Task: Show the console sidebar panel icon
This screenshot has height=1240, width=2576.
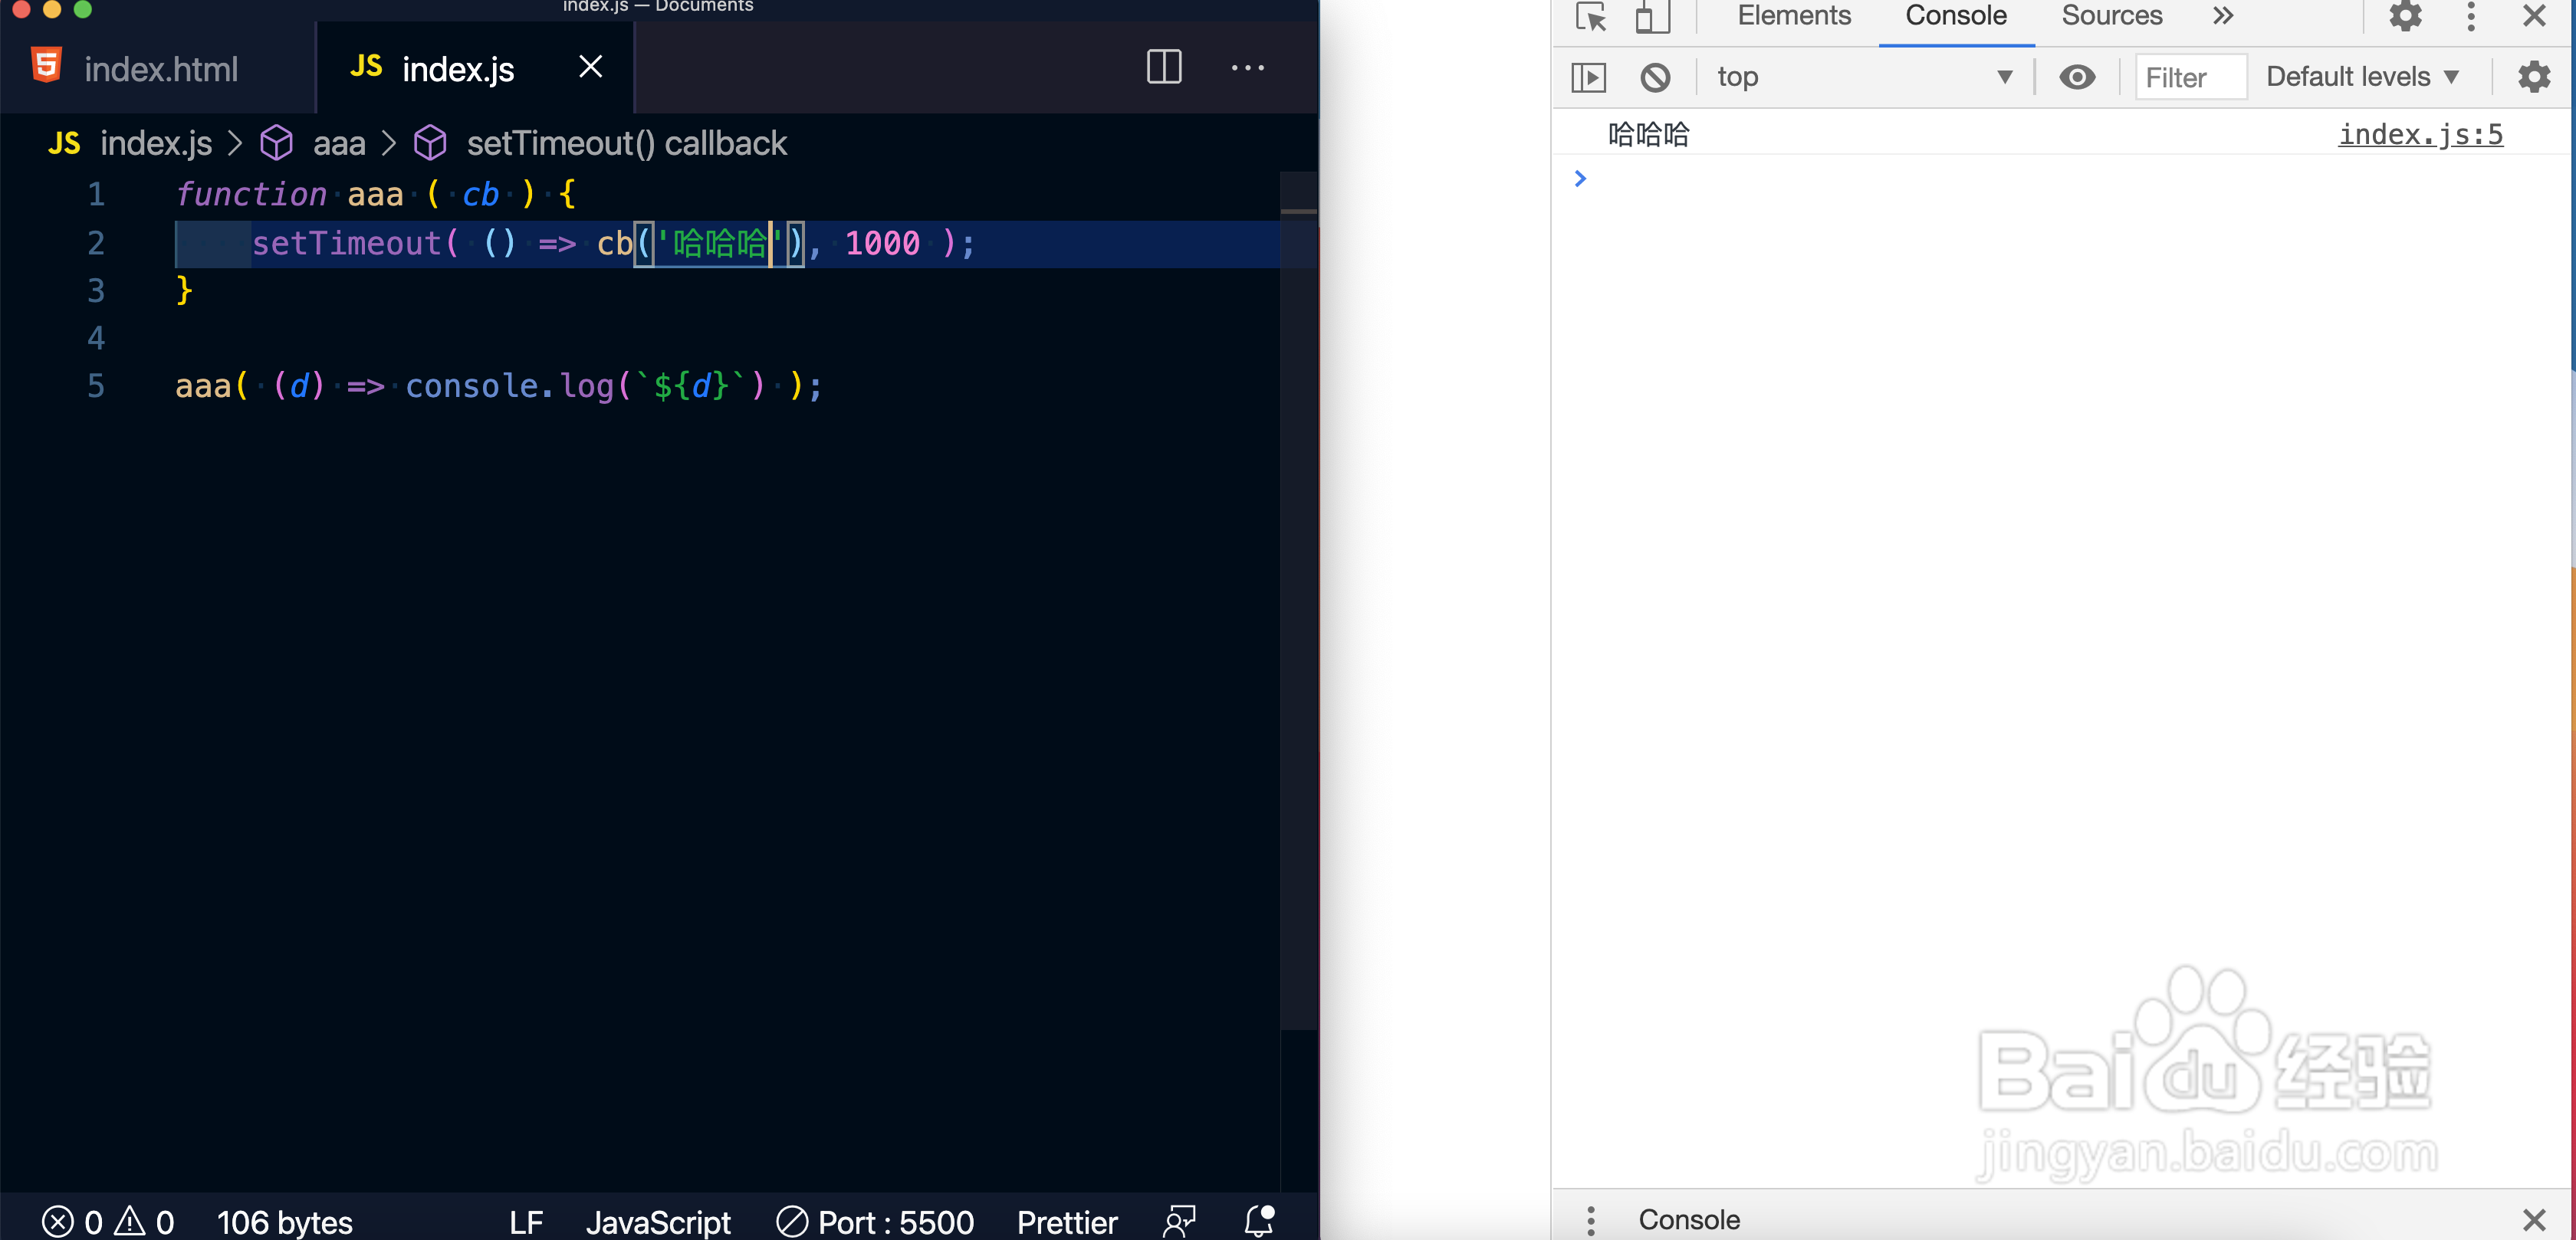Action: tap(1589, 77)
